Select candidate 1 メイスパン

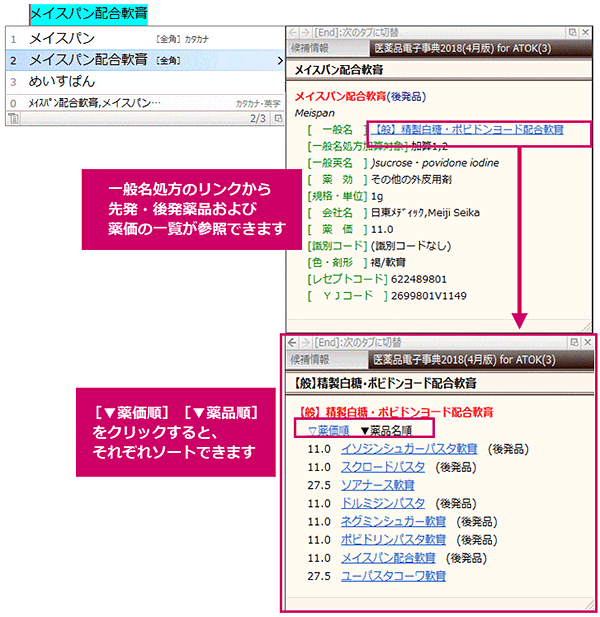(x=145, y=39)
